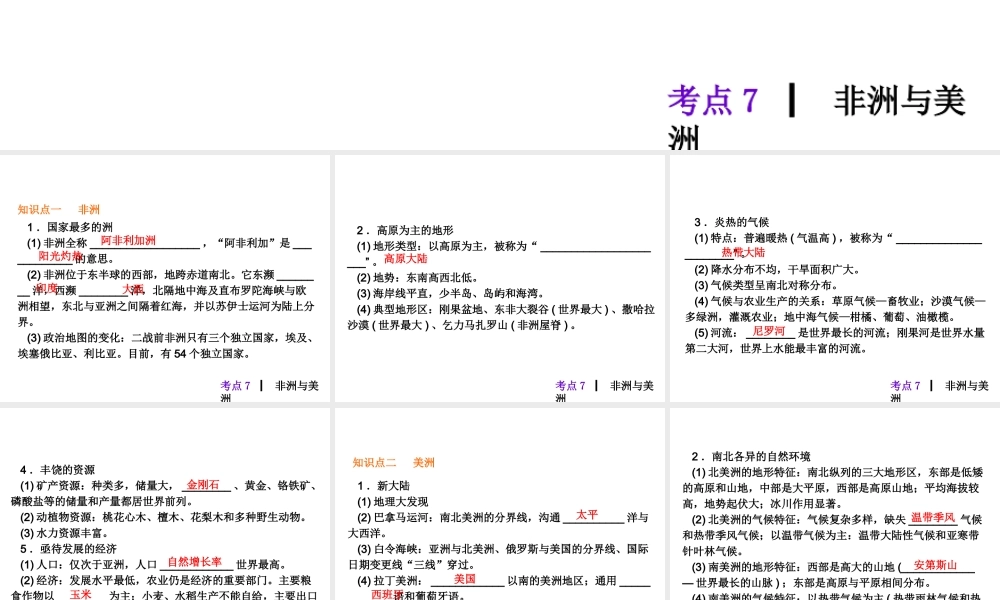The width and height of the screenshot is (1000, 600).
Task: Click the orange heading 知识点一 非洲
Action: (59, 209)
